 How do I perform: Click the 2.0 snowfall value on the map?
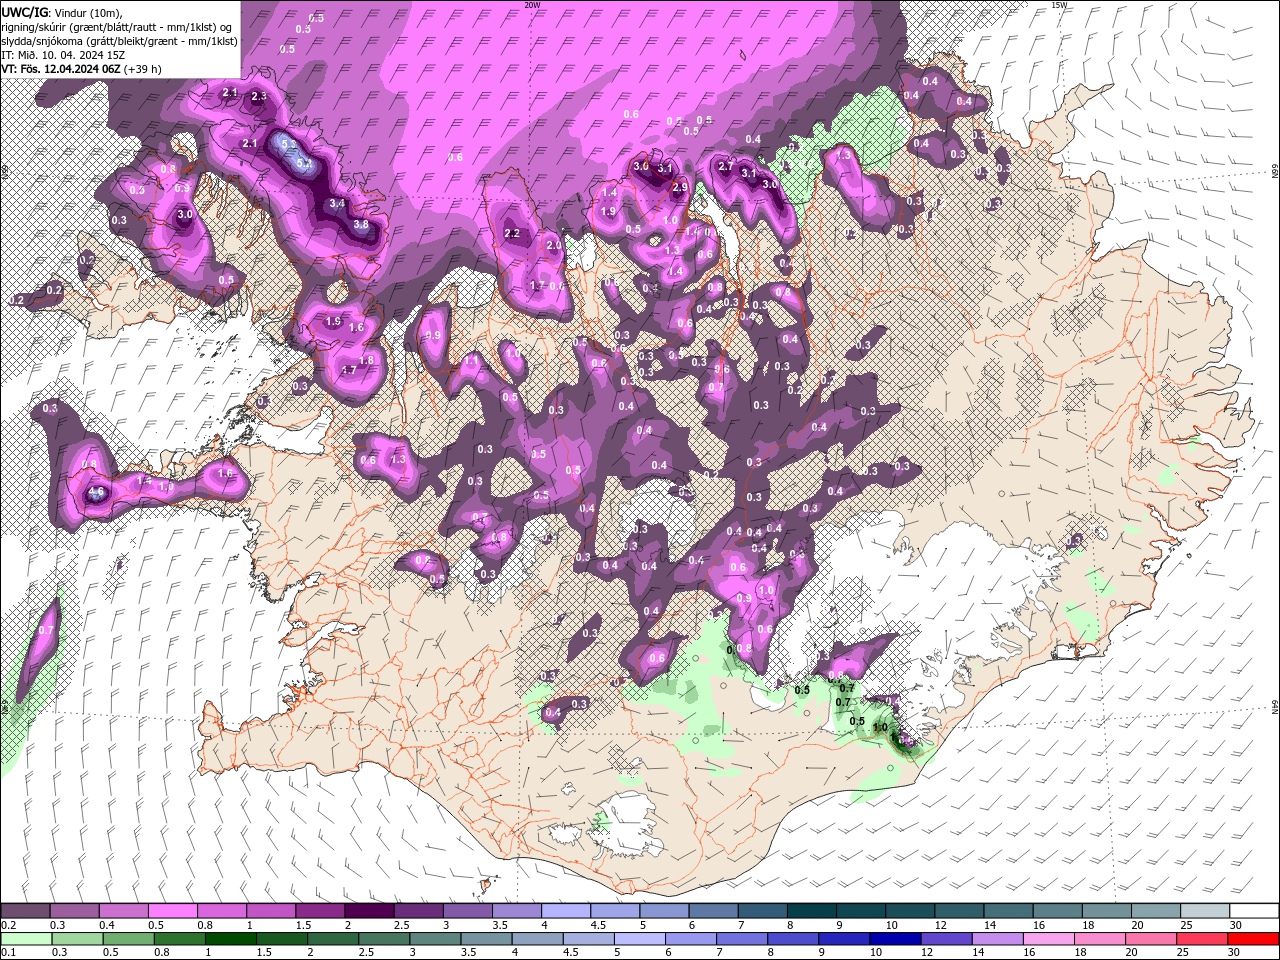tap(553, 244)
